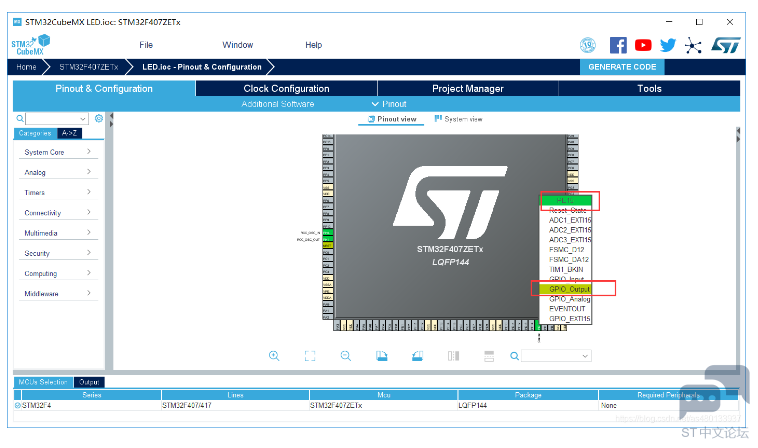The height and width of the screenshot is (448, 758).
Task: Zoom in on the chip pinout
Action: click(x=274, y=356)
